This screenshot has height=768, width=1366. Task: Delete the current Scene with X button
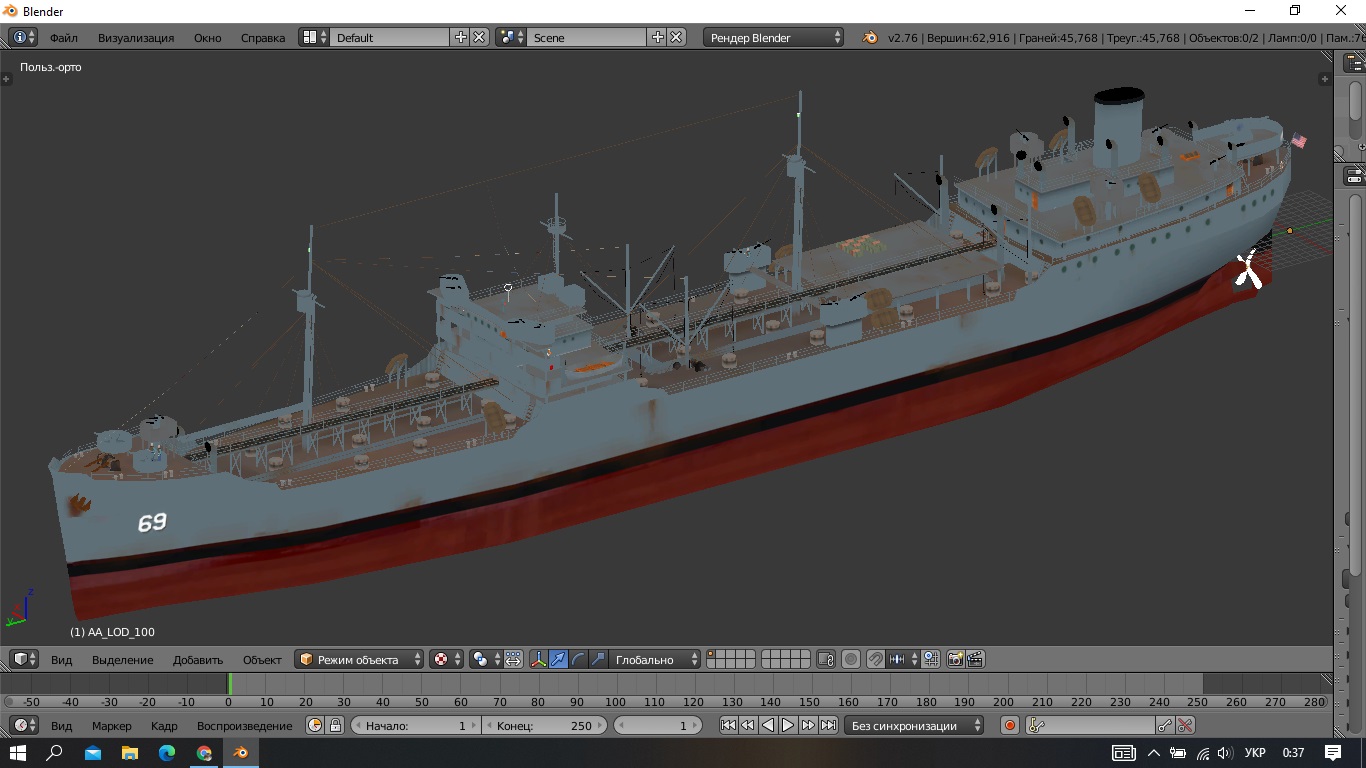coord(677,37)
